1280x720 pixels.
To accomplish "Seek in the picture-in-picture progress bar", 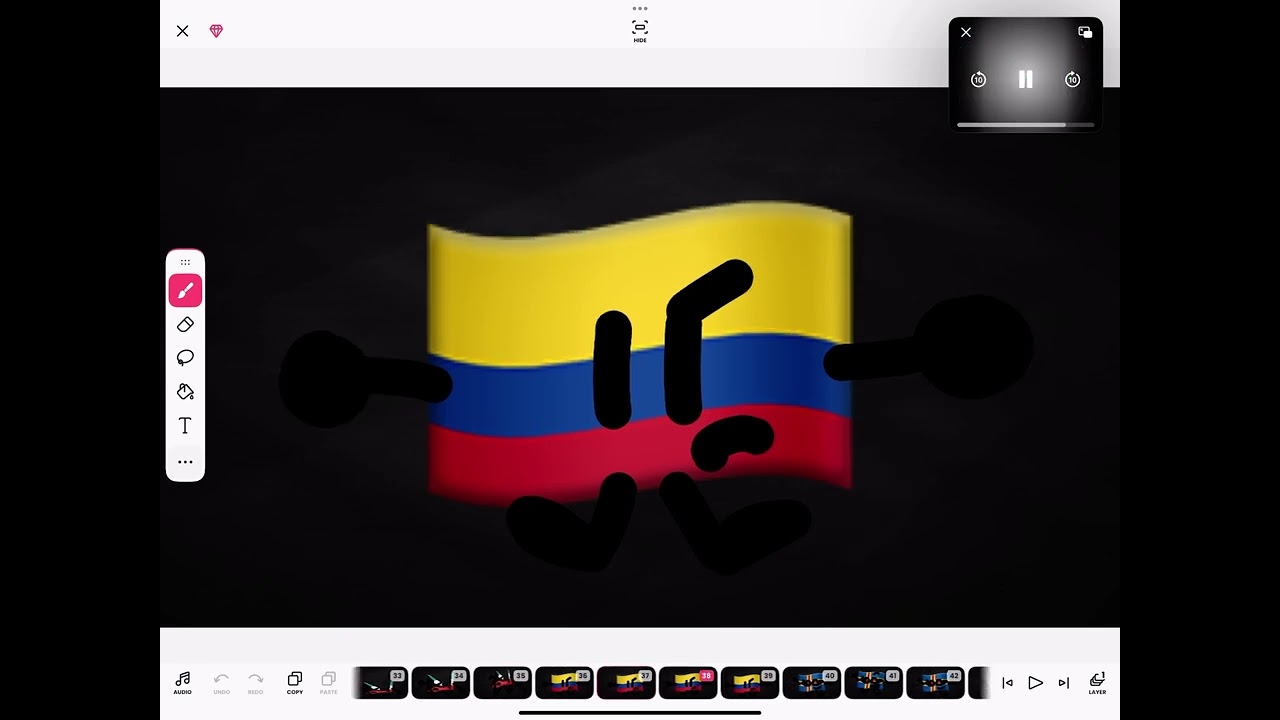I will [x=1025, y=125].
